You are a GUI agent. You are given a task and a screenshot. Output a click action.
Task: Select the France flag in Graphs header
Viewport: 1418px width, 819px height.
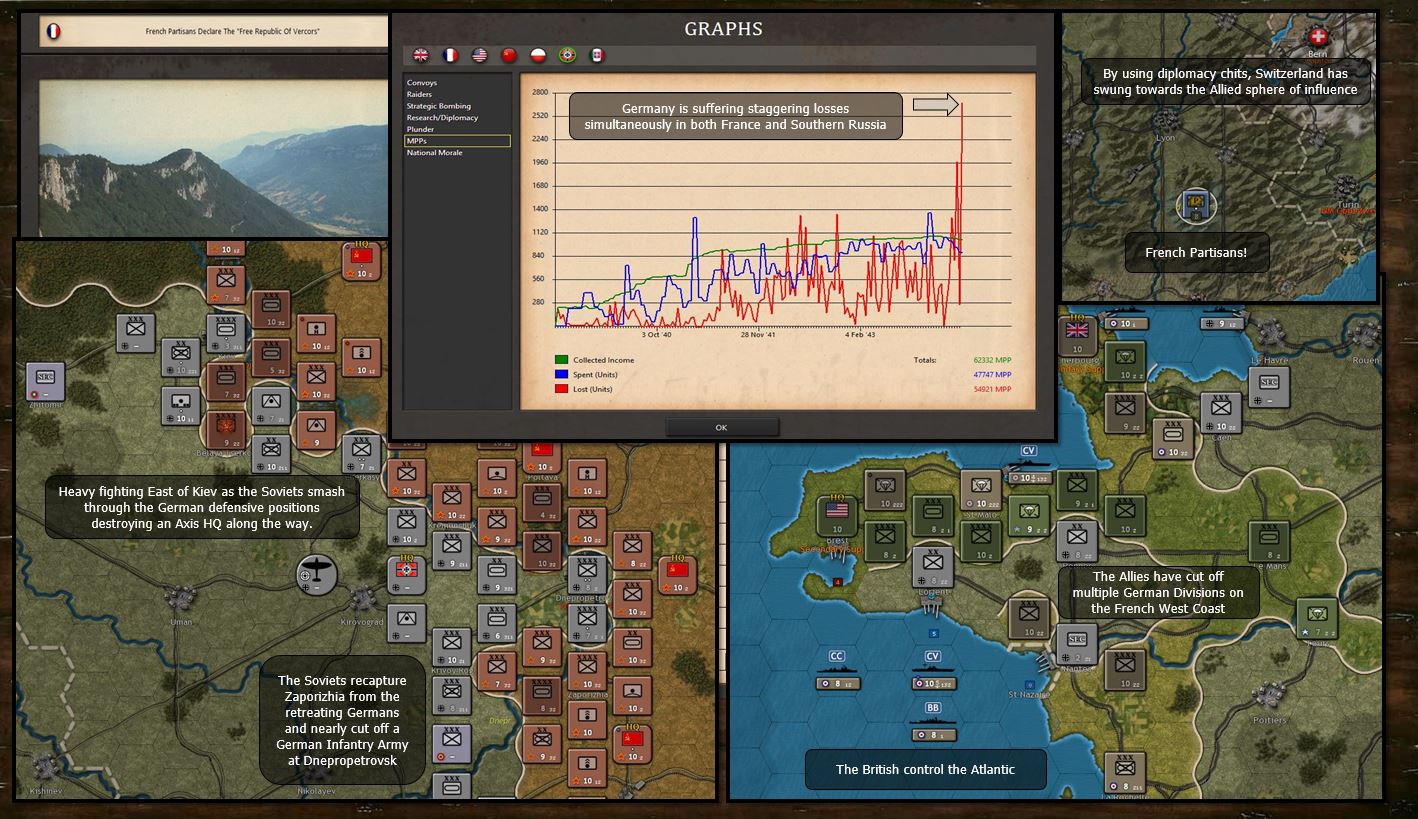tap(451, 56)
